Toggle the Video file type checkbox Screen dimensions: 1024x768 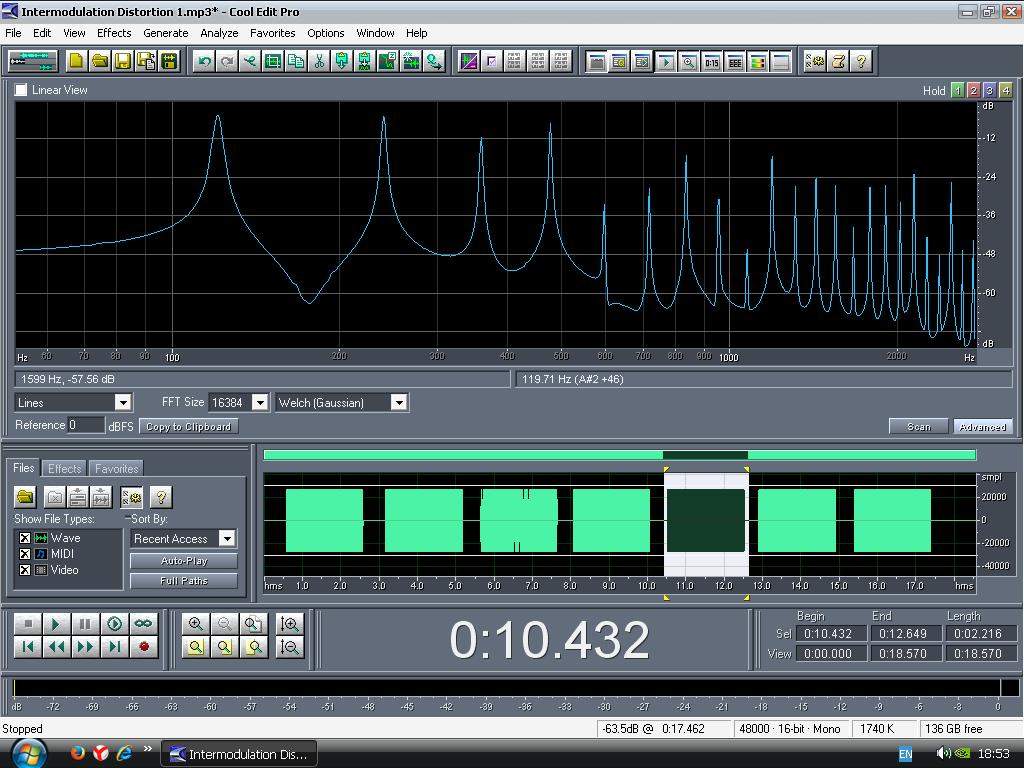24,570
